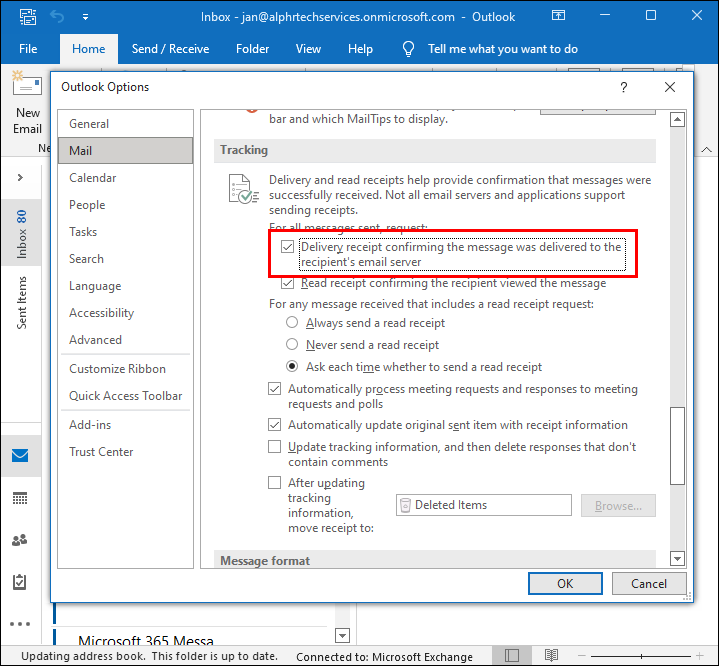
Task: Select the Accessibility options category
Action: (x=125, y=313)
